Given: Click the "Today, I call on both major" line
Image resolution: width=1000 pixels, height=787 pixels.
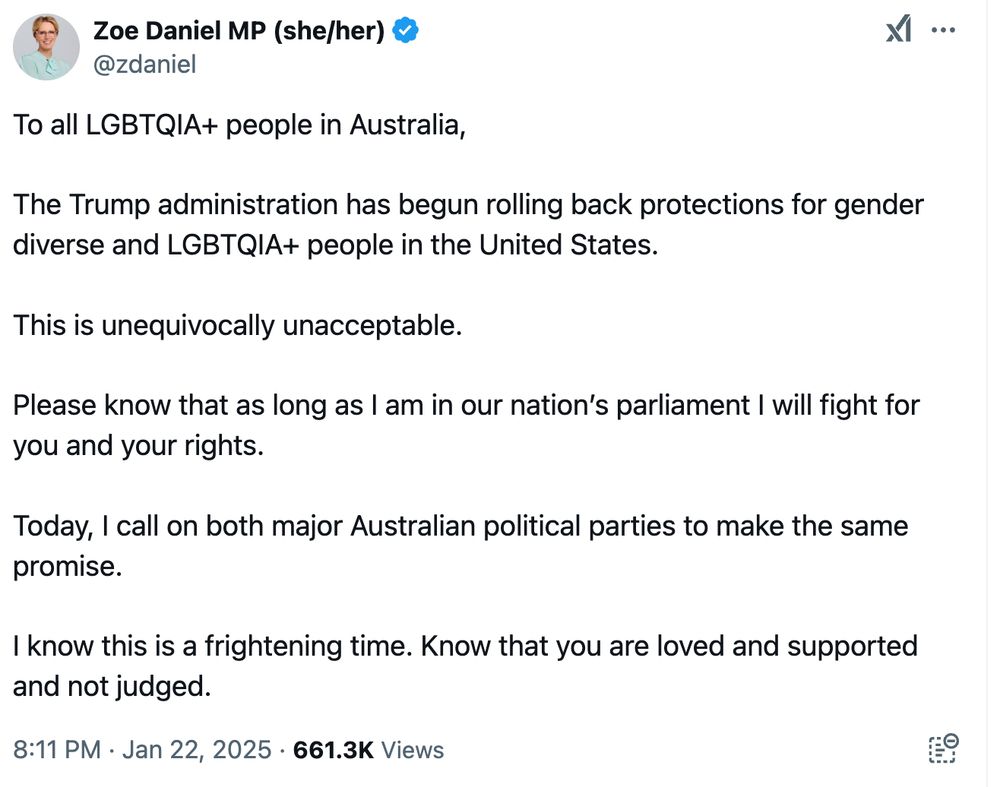Looking at the screenshot, I should click(x=460, y=527).
